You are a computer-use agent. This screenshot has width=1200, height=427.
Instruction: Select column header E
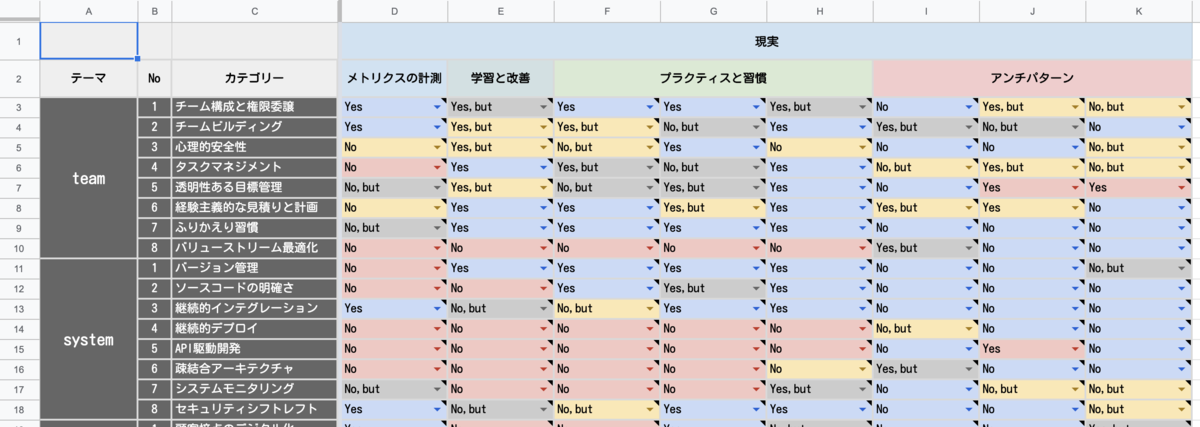pos(500,11)
